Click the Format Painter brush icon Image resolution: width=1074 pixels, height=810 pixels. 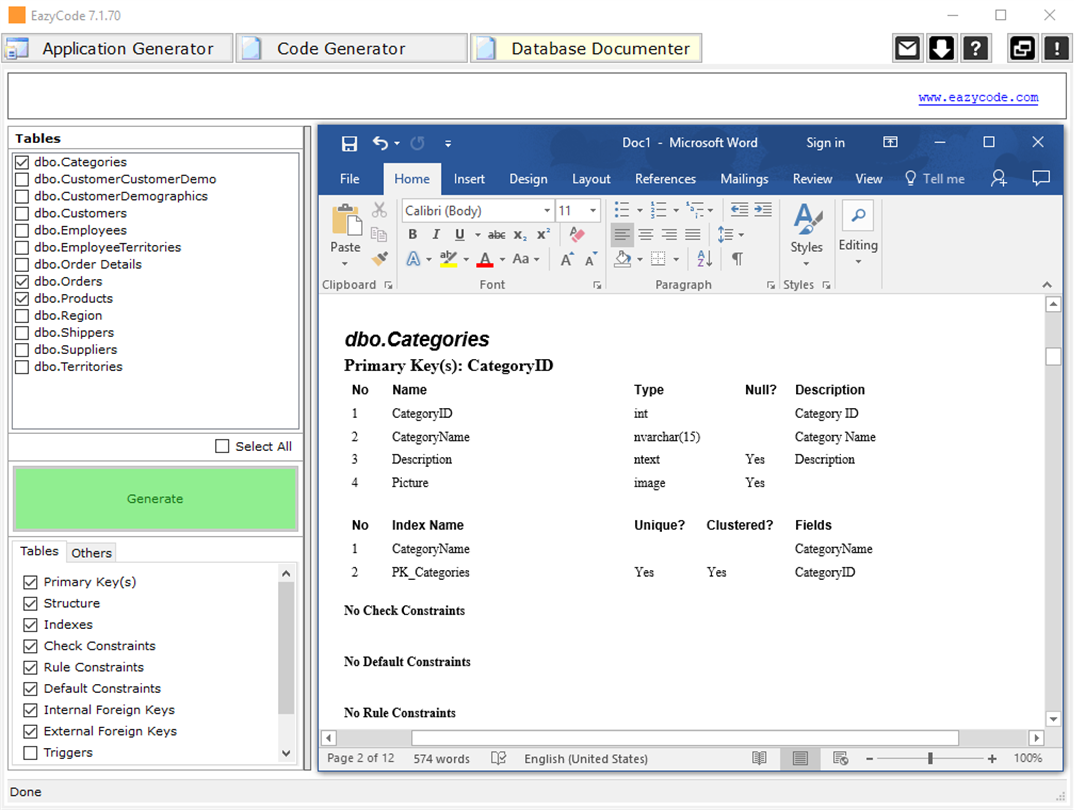[x=379, y=259]
